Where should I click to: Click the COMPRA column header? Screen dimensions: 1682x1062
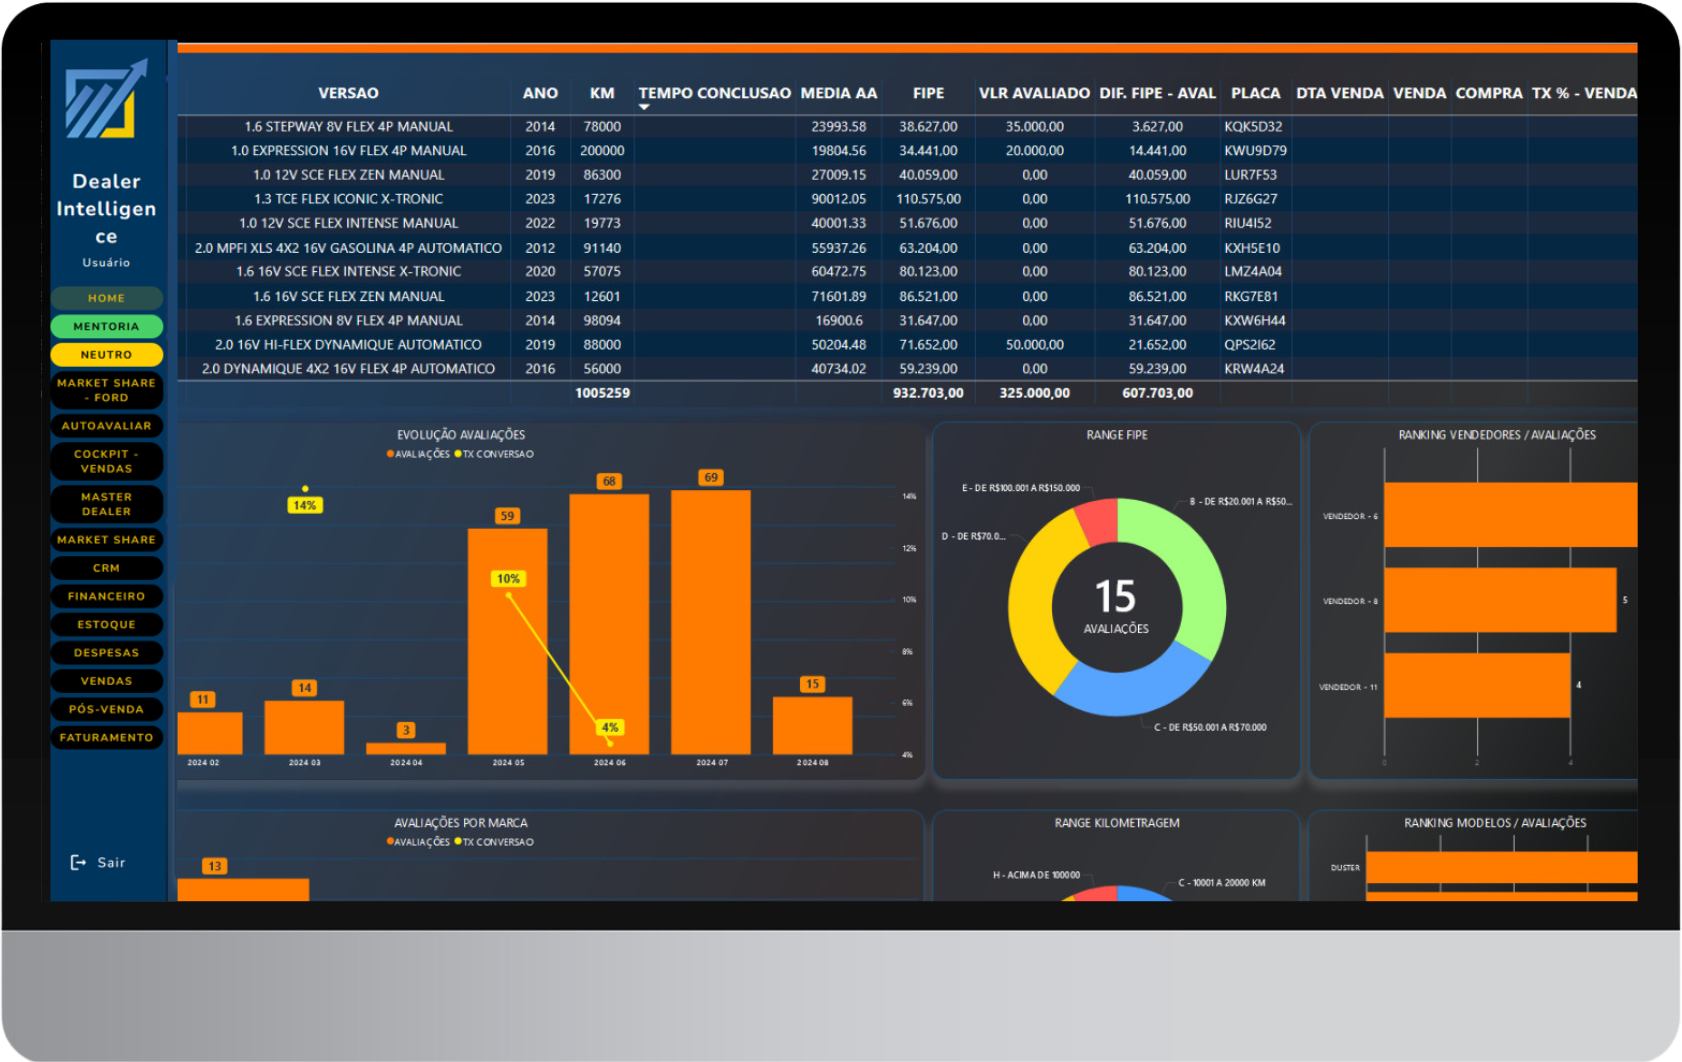(1489, 93)
